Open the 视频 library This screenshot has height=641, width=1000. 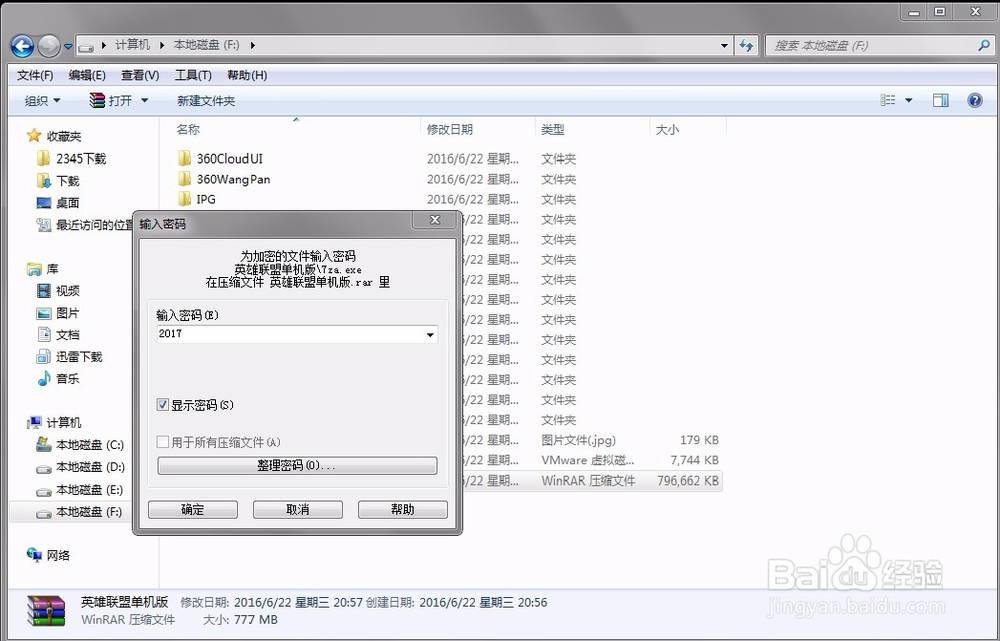58,291
